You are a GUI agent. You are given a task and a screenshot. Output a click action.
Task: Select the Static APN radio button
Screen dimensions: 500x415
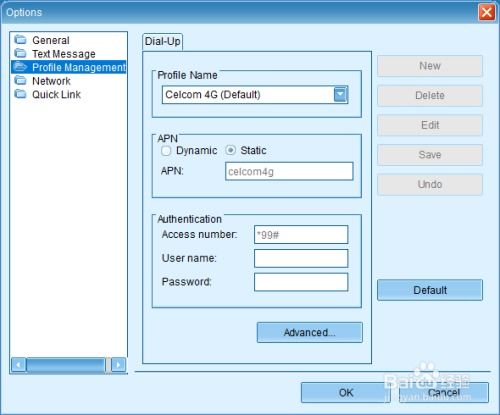pos(230,150)
